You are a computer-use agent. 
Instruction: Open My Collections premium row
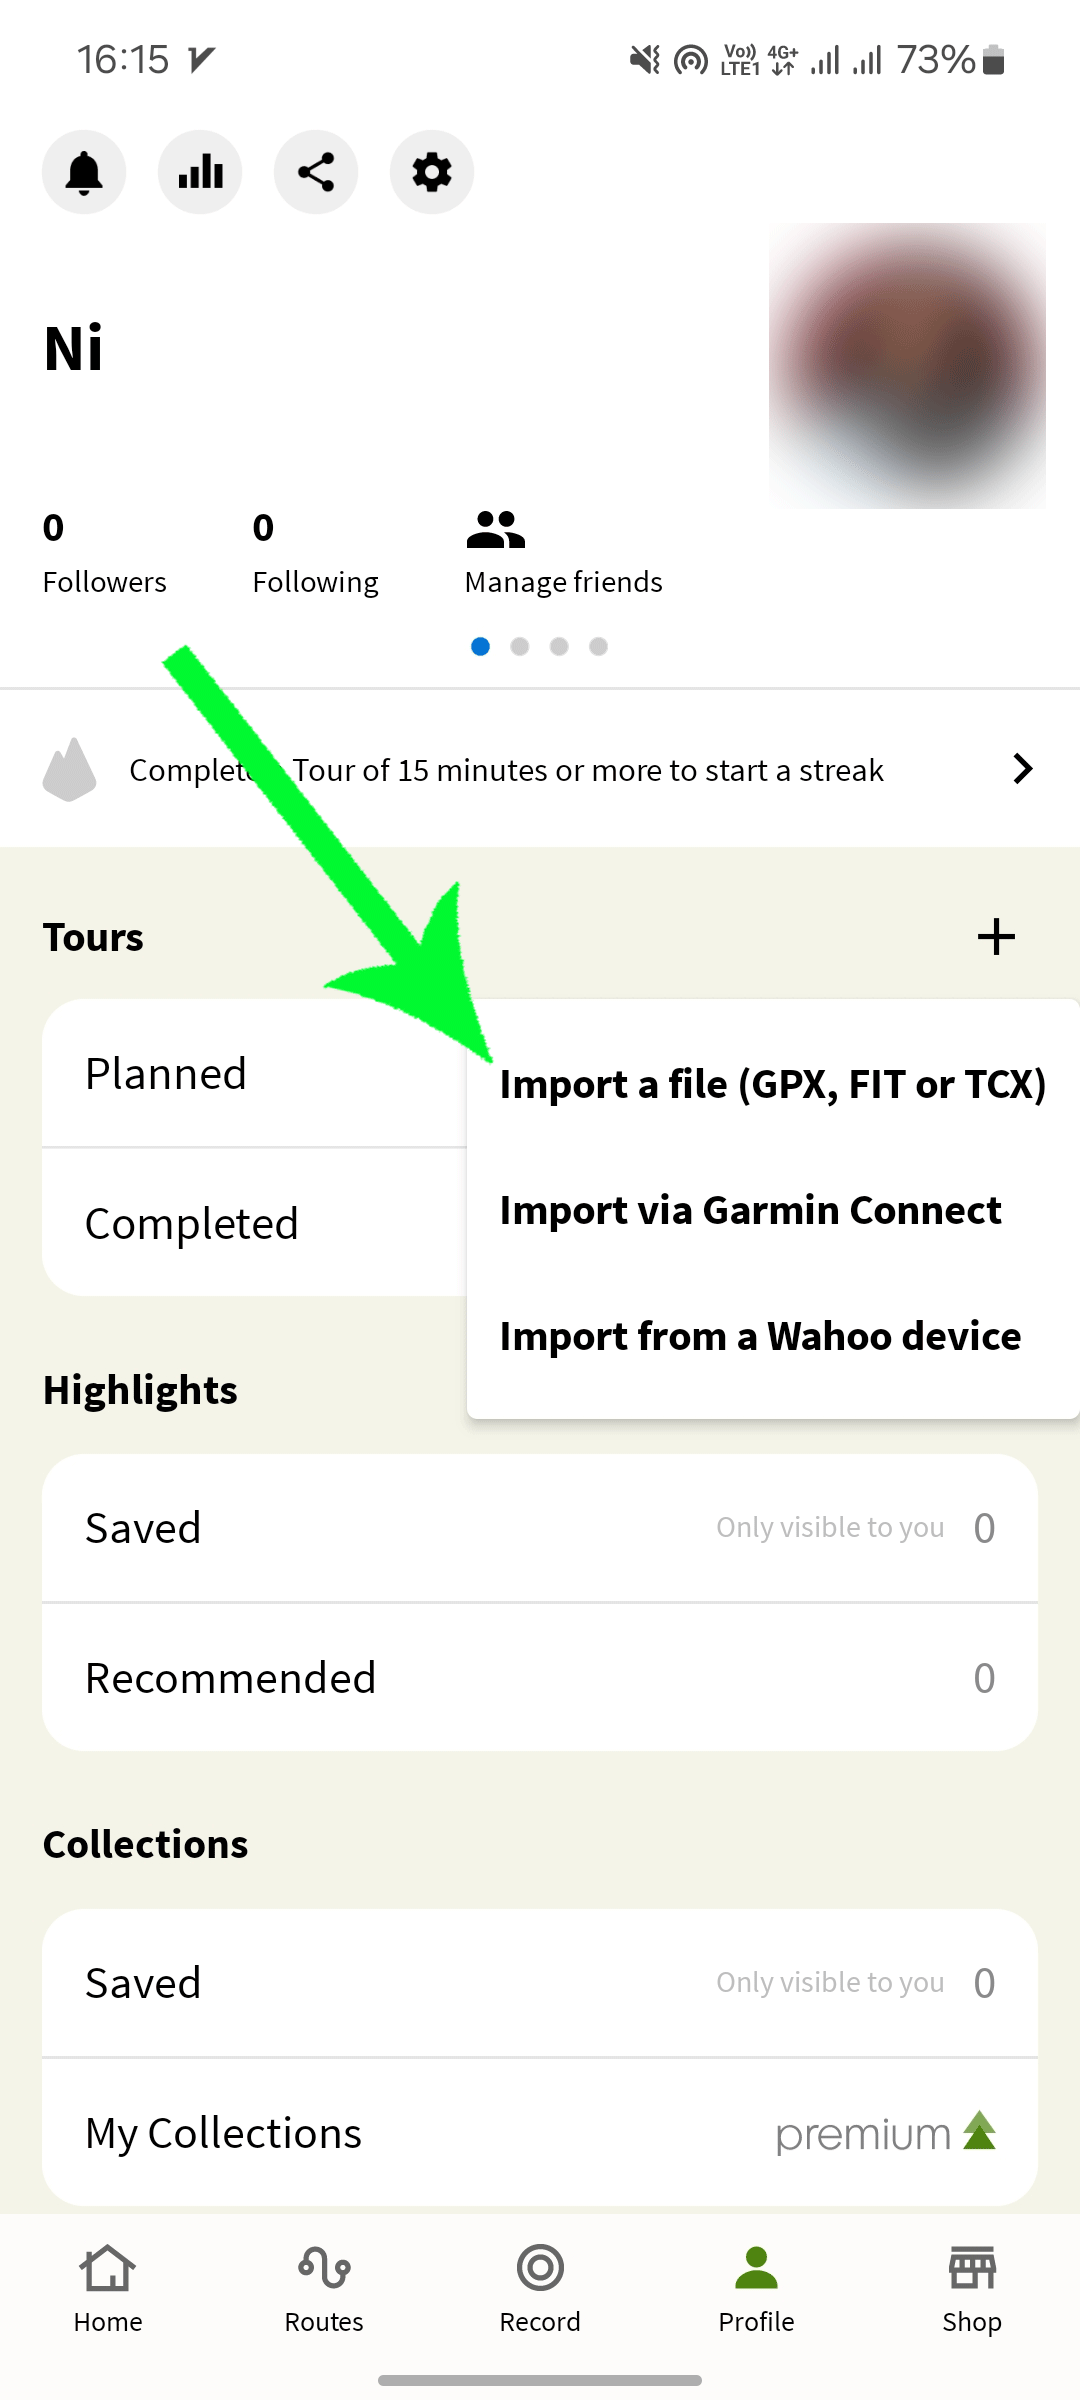[x=540, y=2133]
